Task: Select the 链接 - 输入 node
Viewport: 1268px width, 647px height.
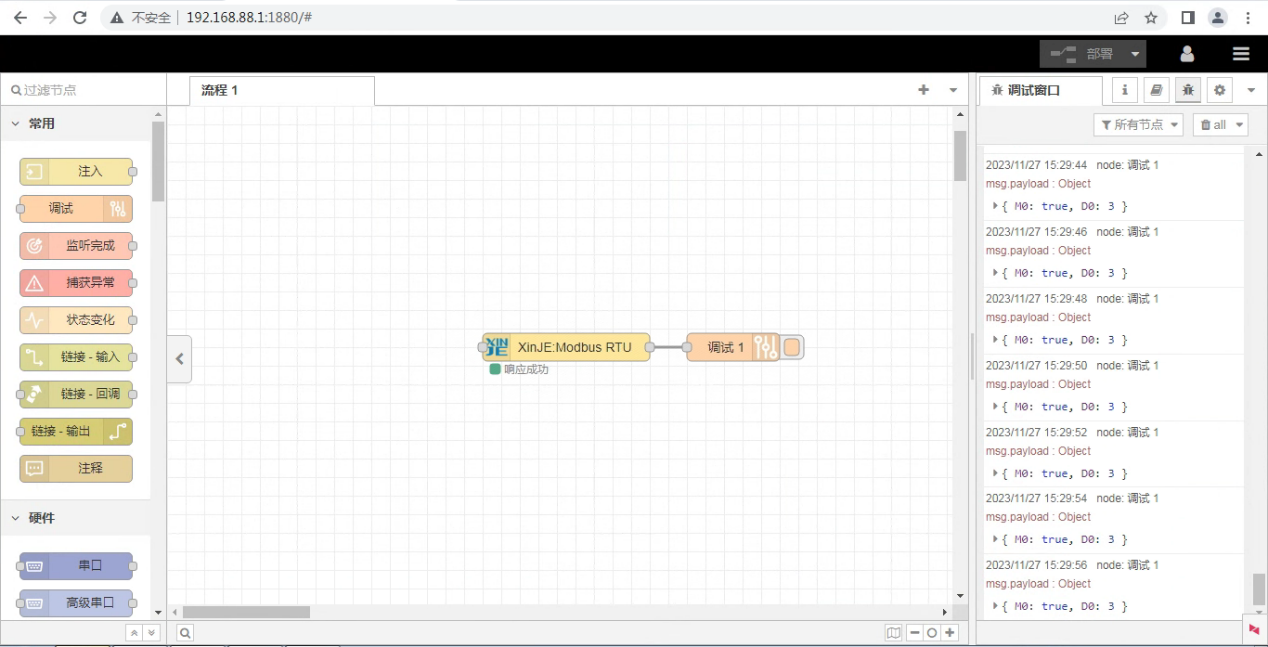Action: [76, 357]
